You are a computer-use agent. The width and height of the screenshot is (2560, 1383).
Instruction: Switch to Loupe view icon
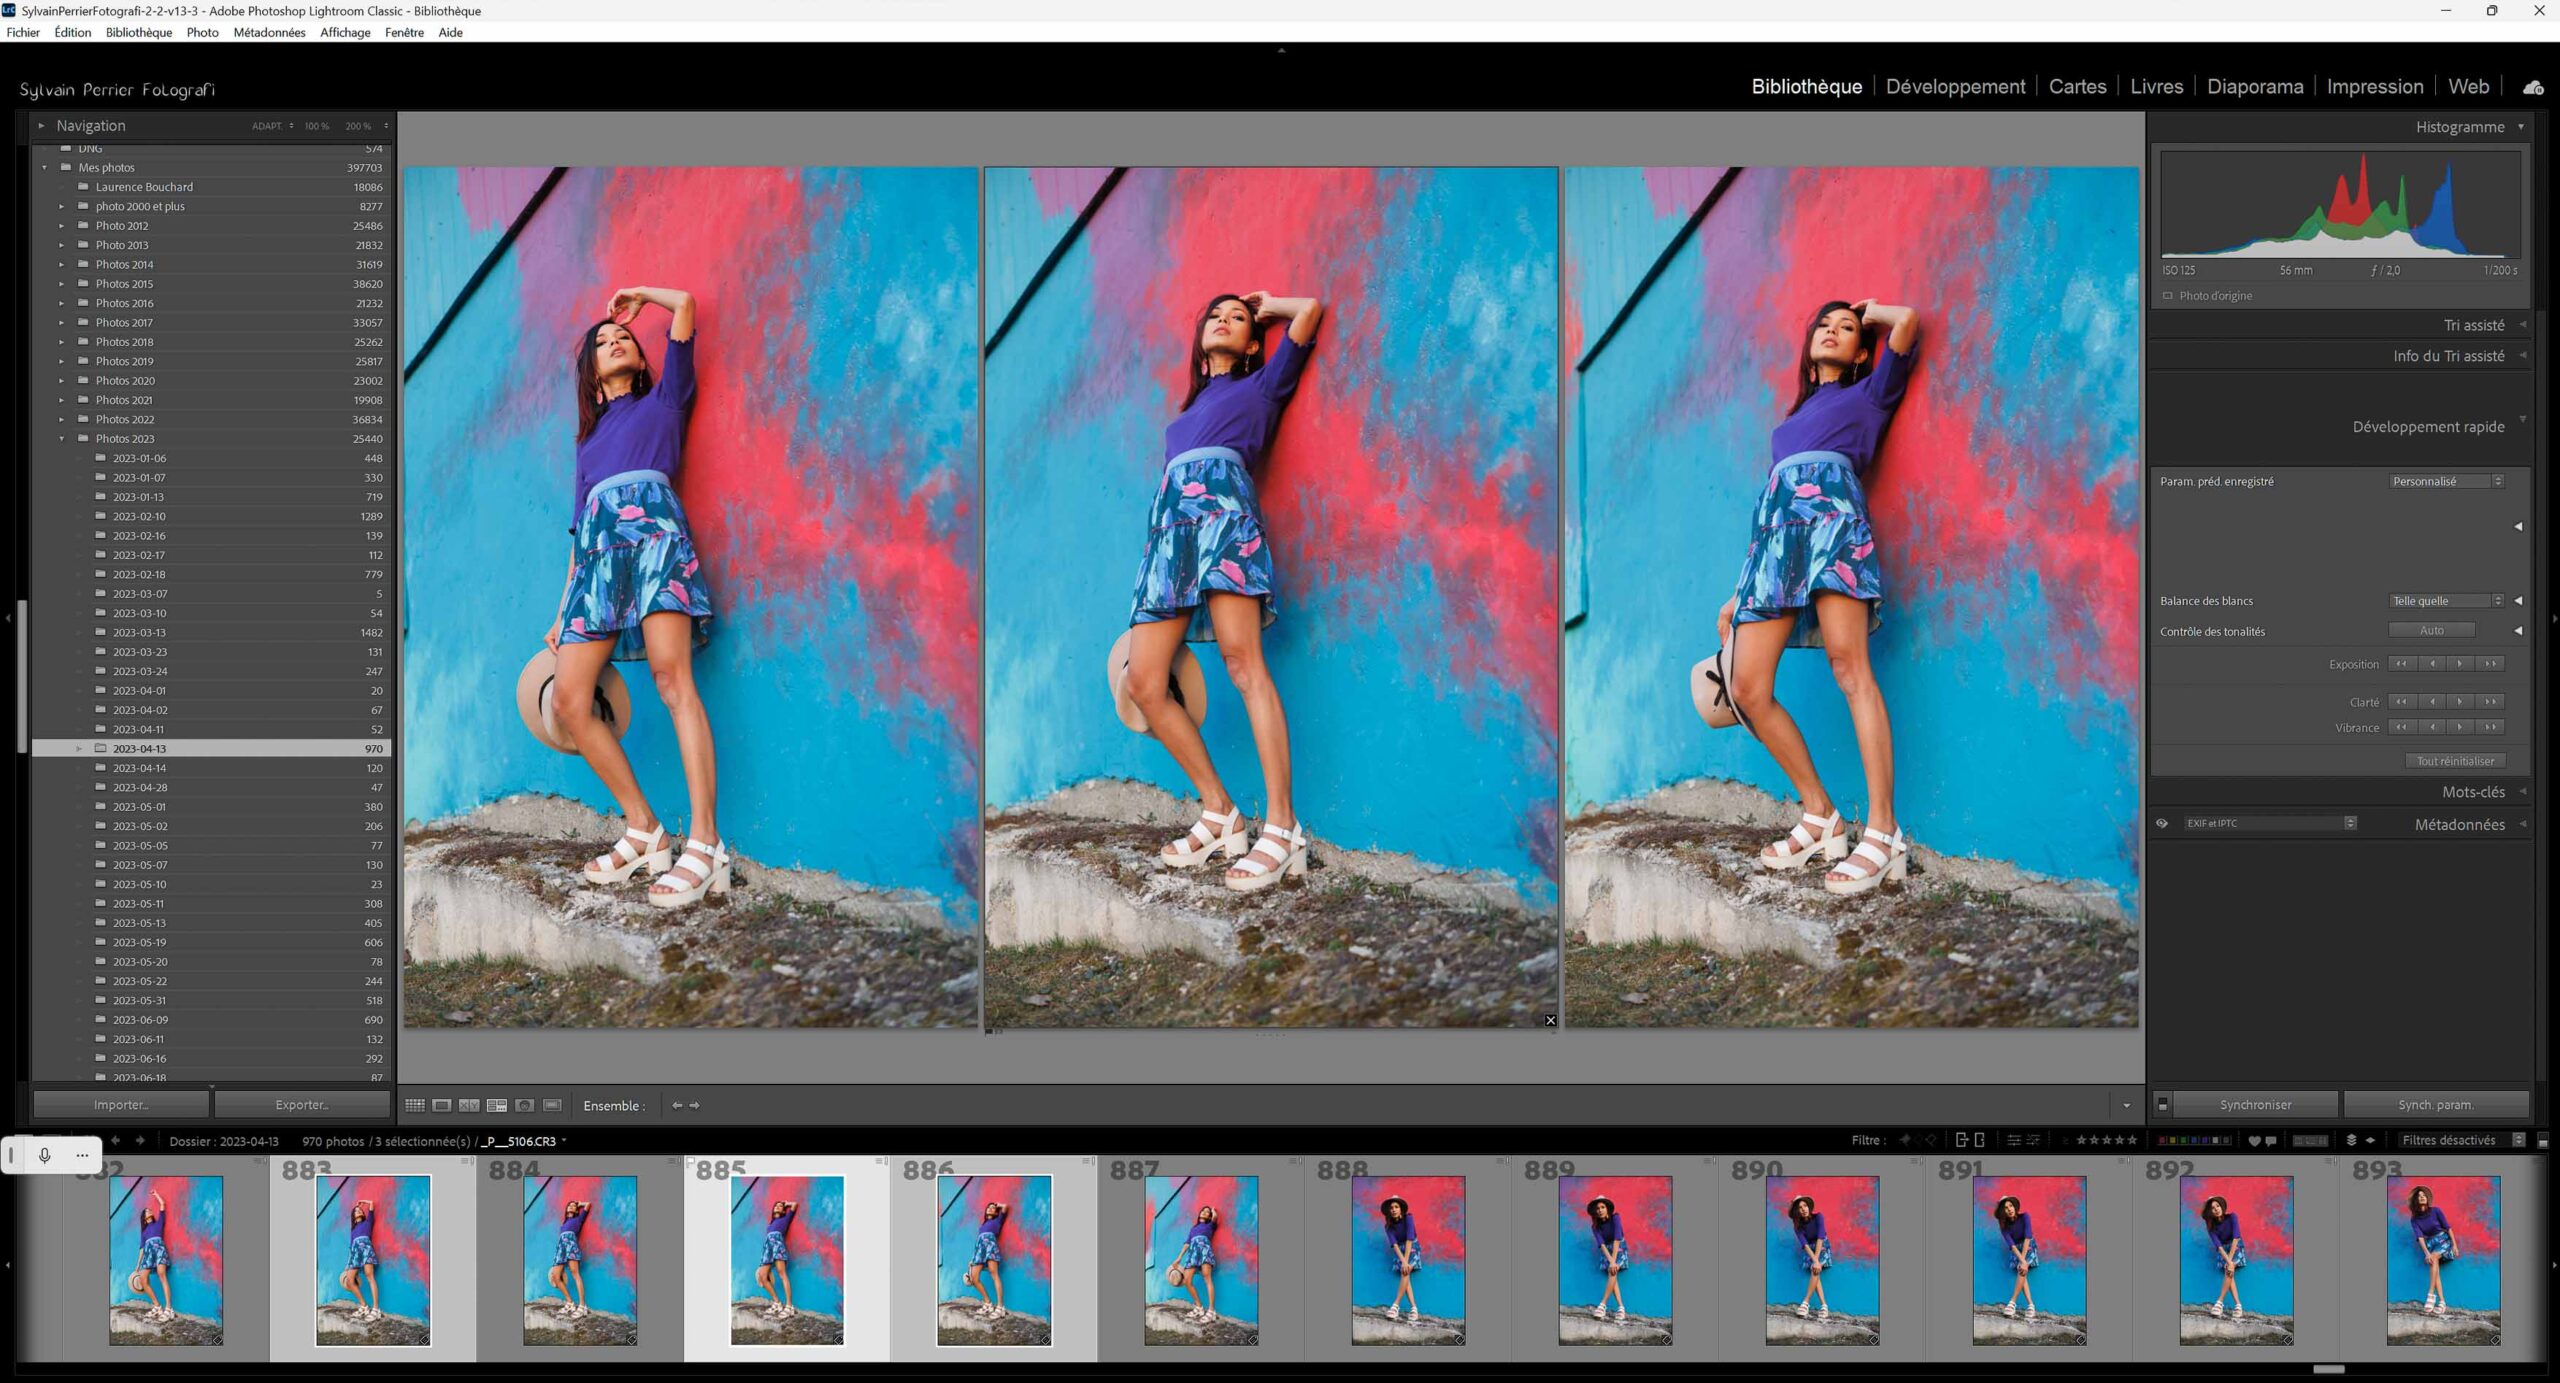pos(441,1105)
